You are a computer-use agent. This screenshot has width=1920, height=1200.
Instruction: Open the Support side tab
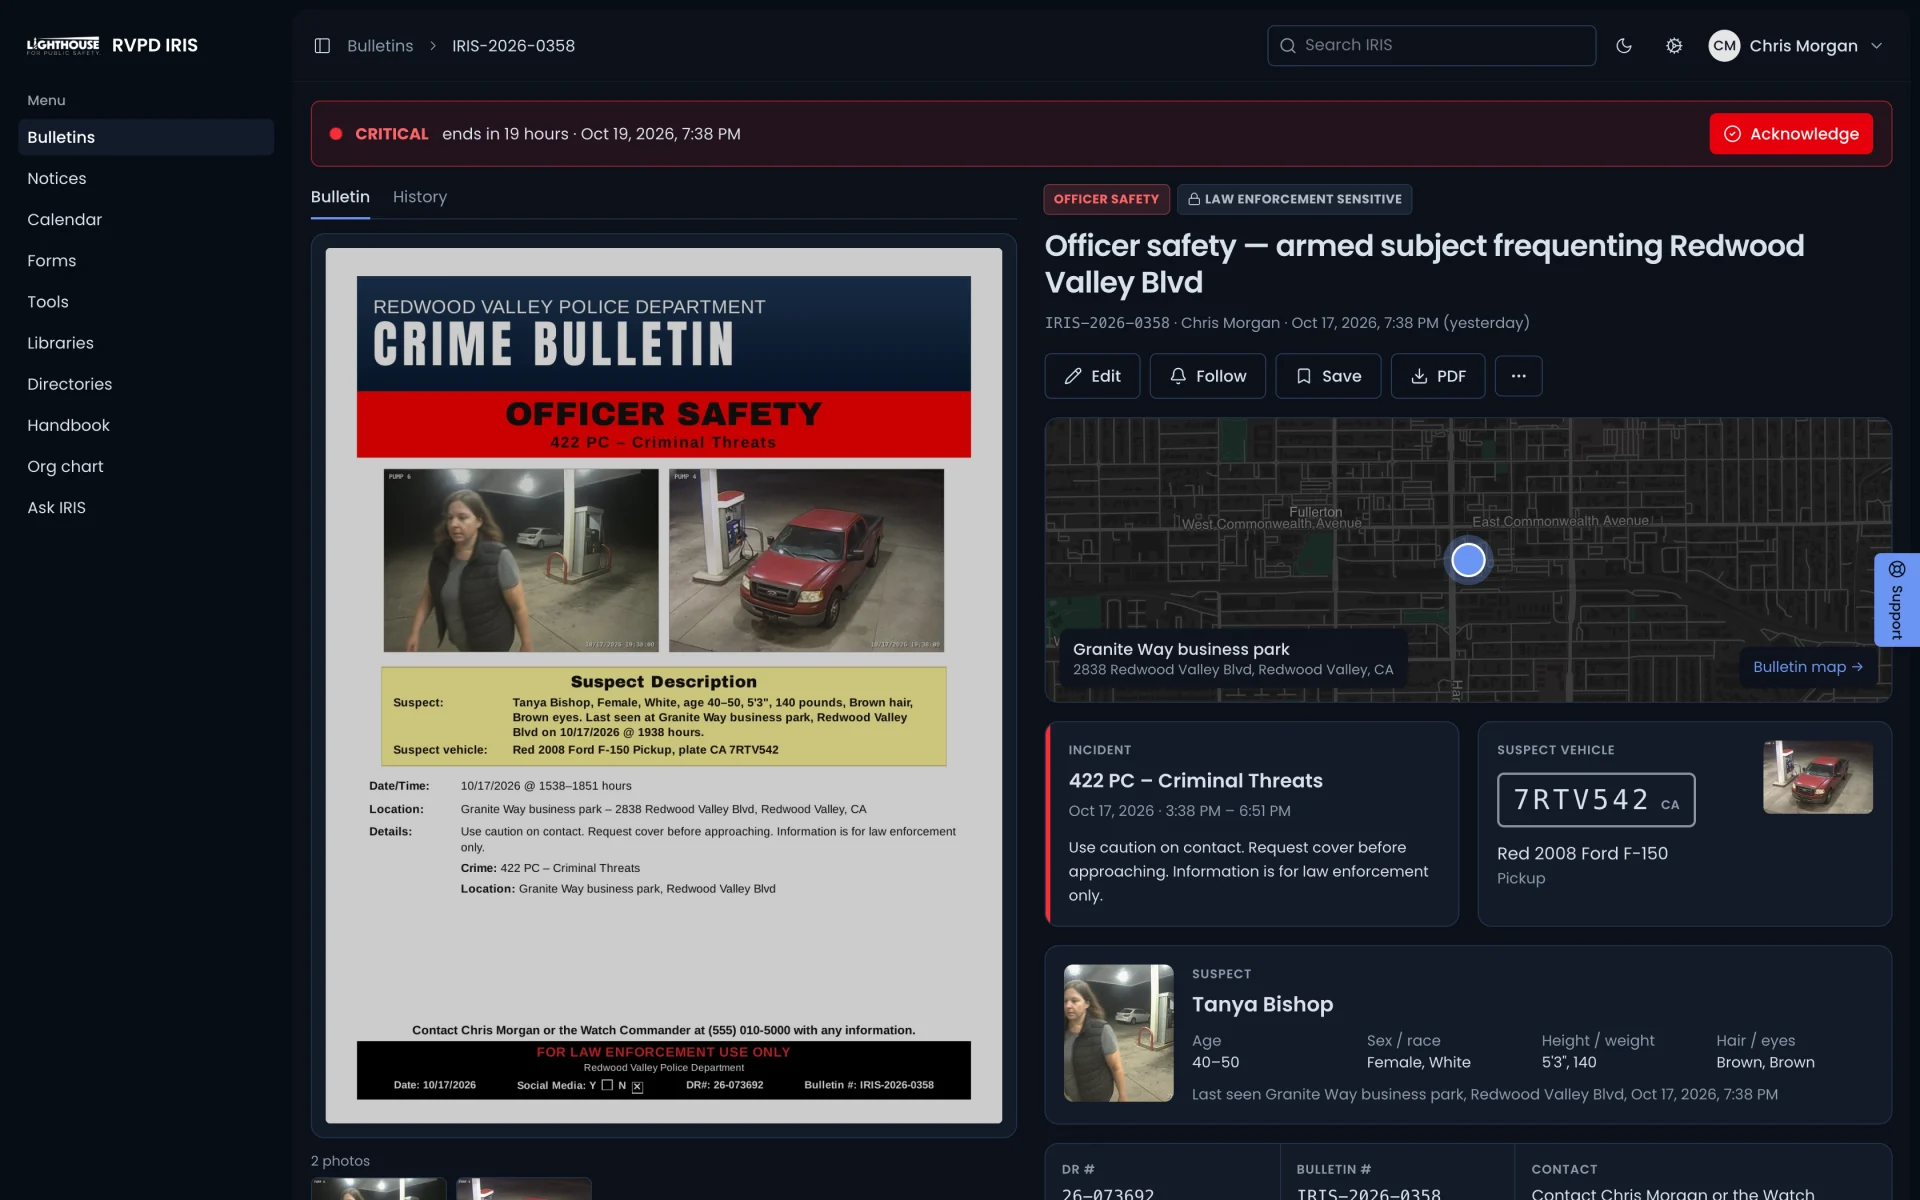coord(1896,600)
